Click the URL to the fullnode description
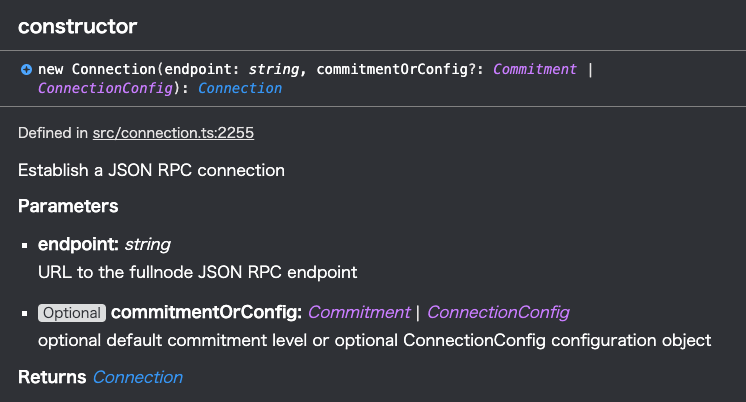 (x=197, y=272)
